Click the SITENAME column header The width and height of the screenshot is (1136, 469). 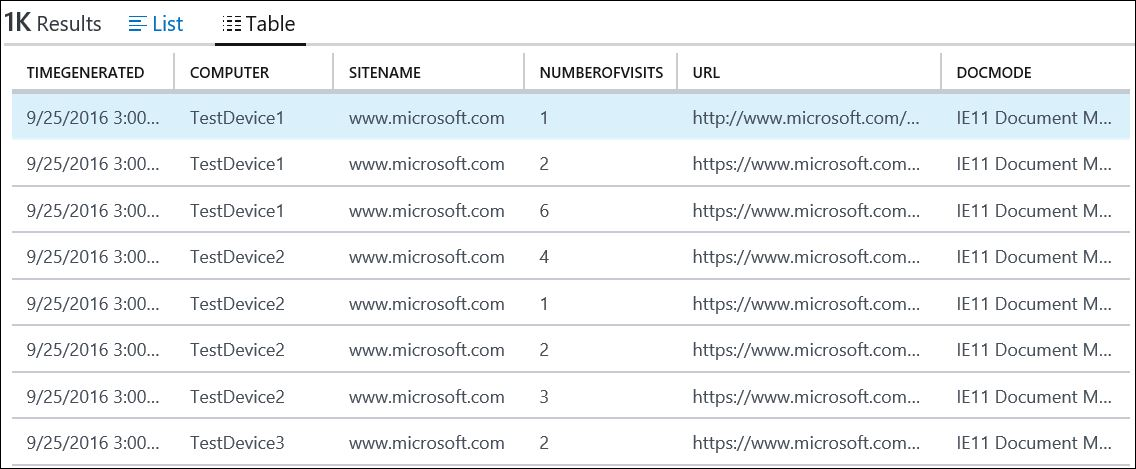384,72
